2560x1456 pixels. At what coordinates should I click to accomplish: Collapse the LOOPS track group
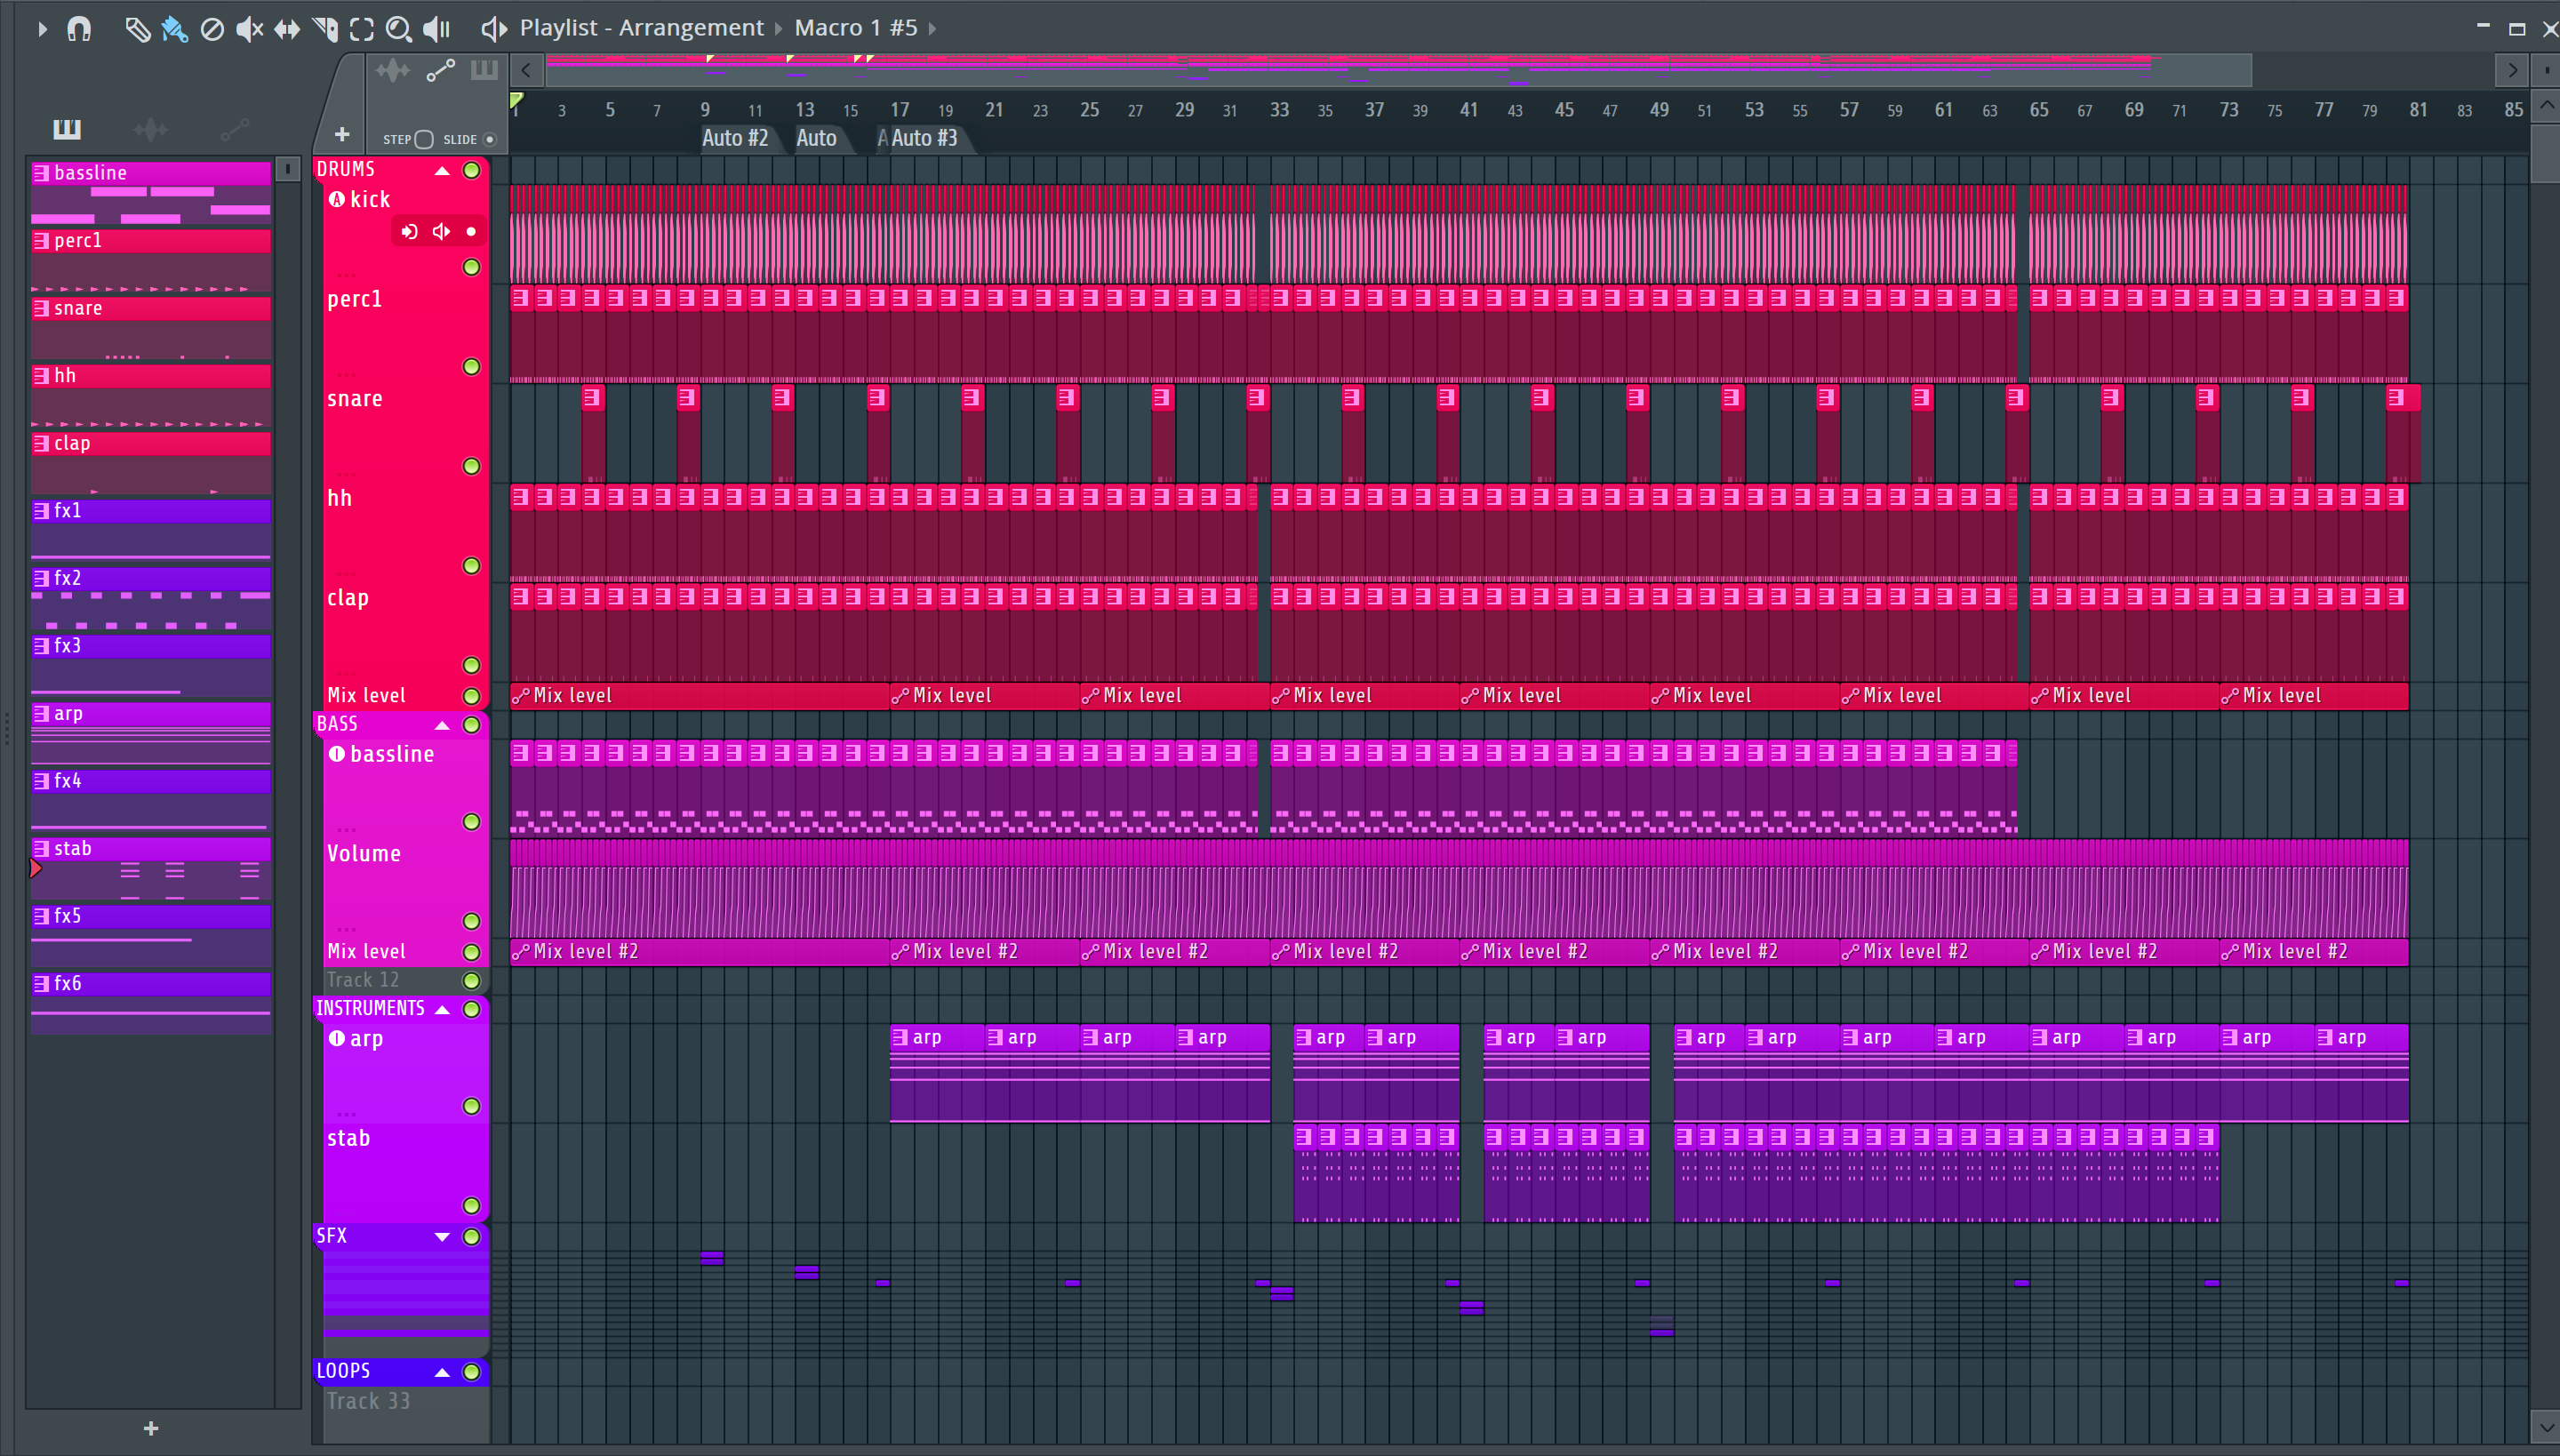click(x=441, y=1373)
